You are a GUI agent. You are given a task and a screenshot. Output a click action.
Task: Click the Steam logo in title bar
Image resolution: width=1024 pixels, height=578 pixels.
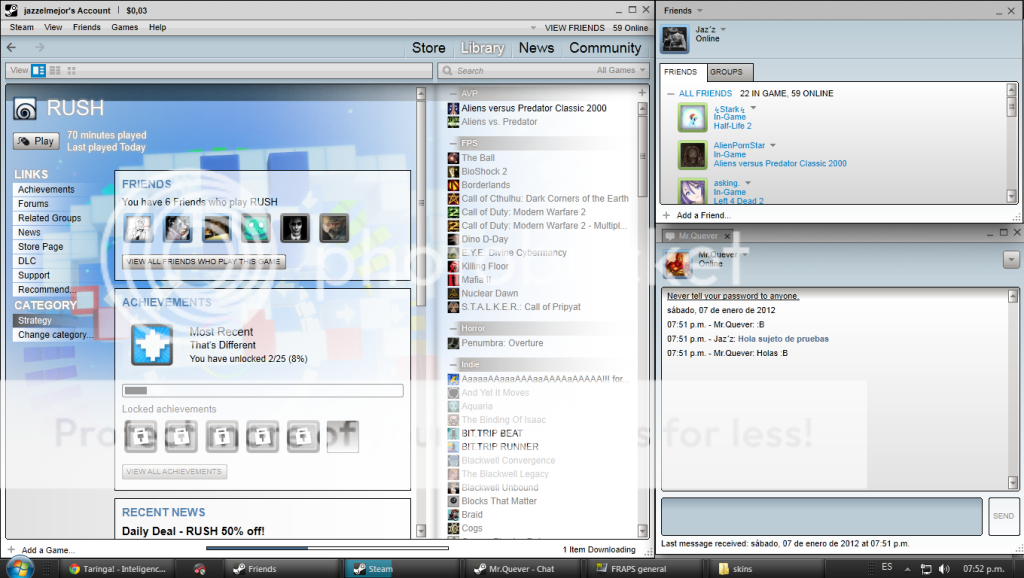coord(11,10)
